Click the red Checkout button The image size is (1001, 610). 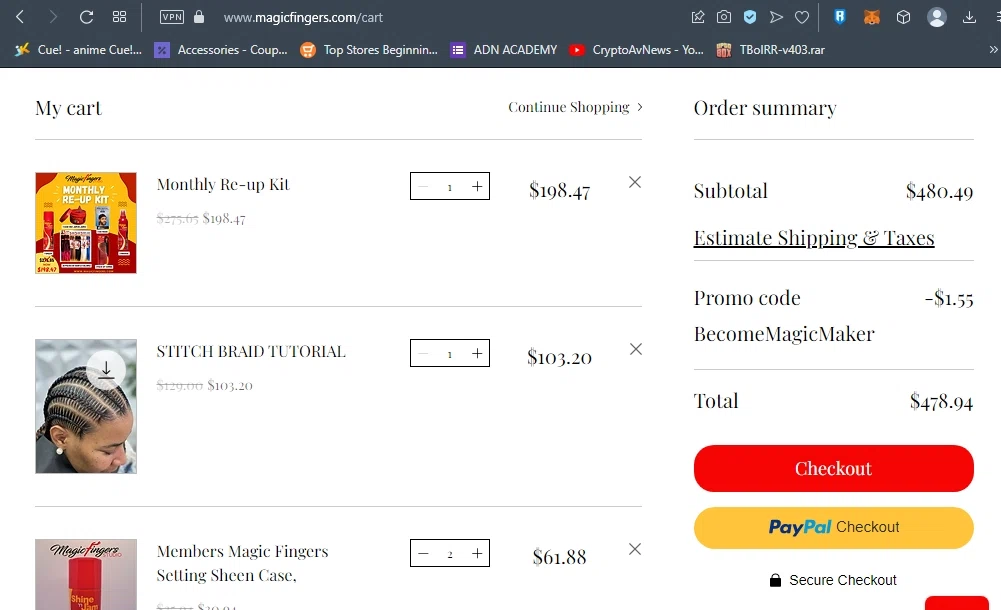[x=834, y=468]
